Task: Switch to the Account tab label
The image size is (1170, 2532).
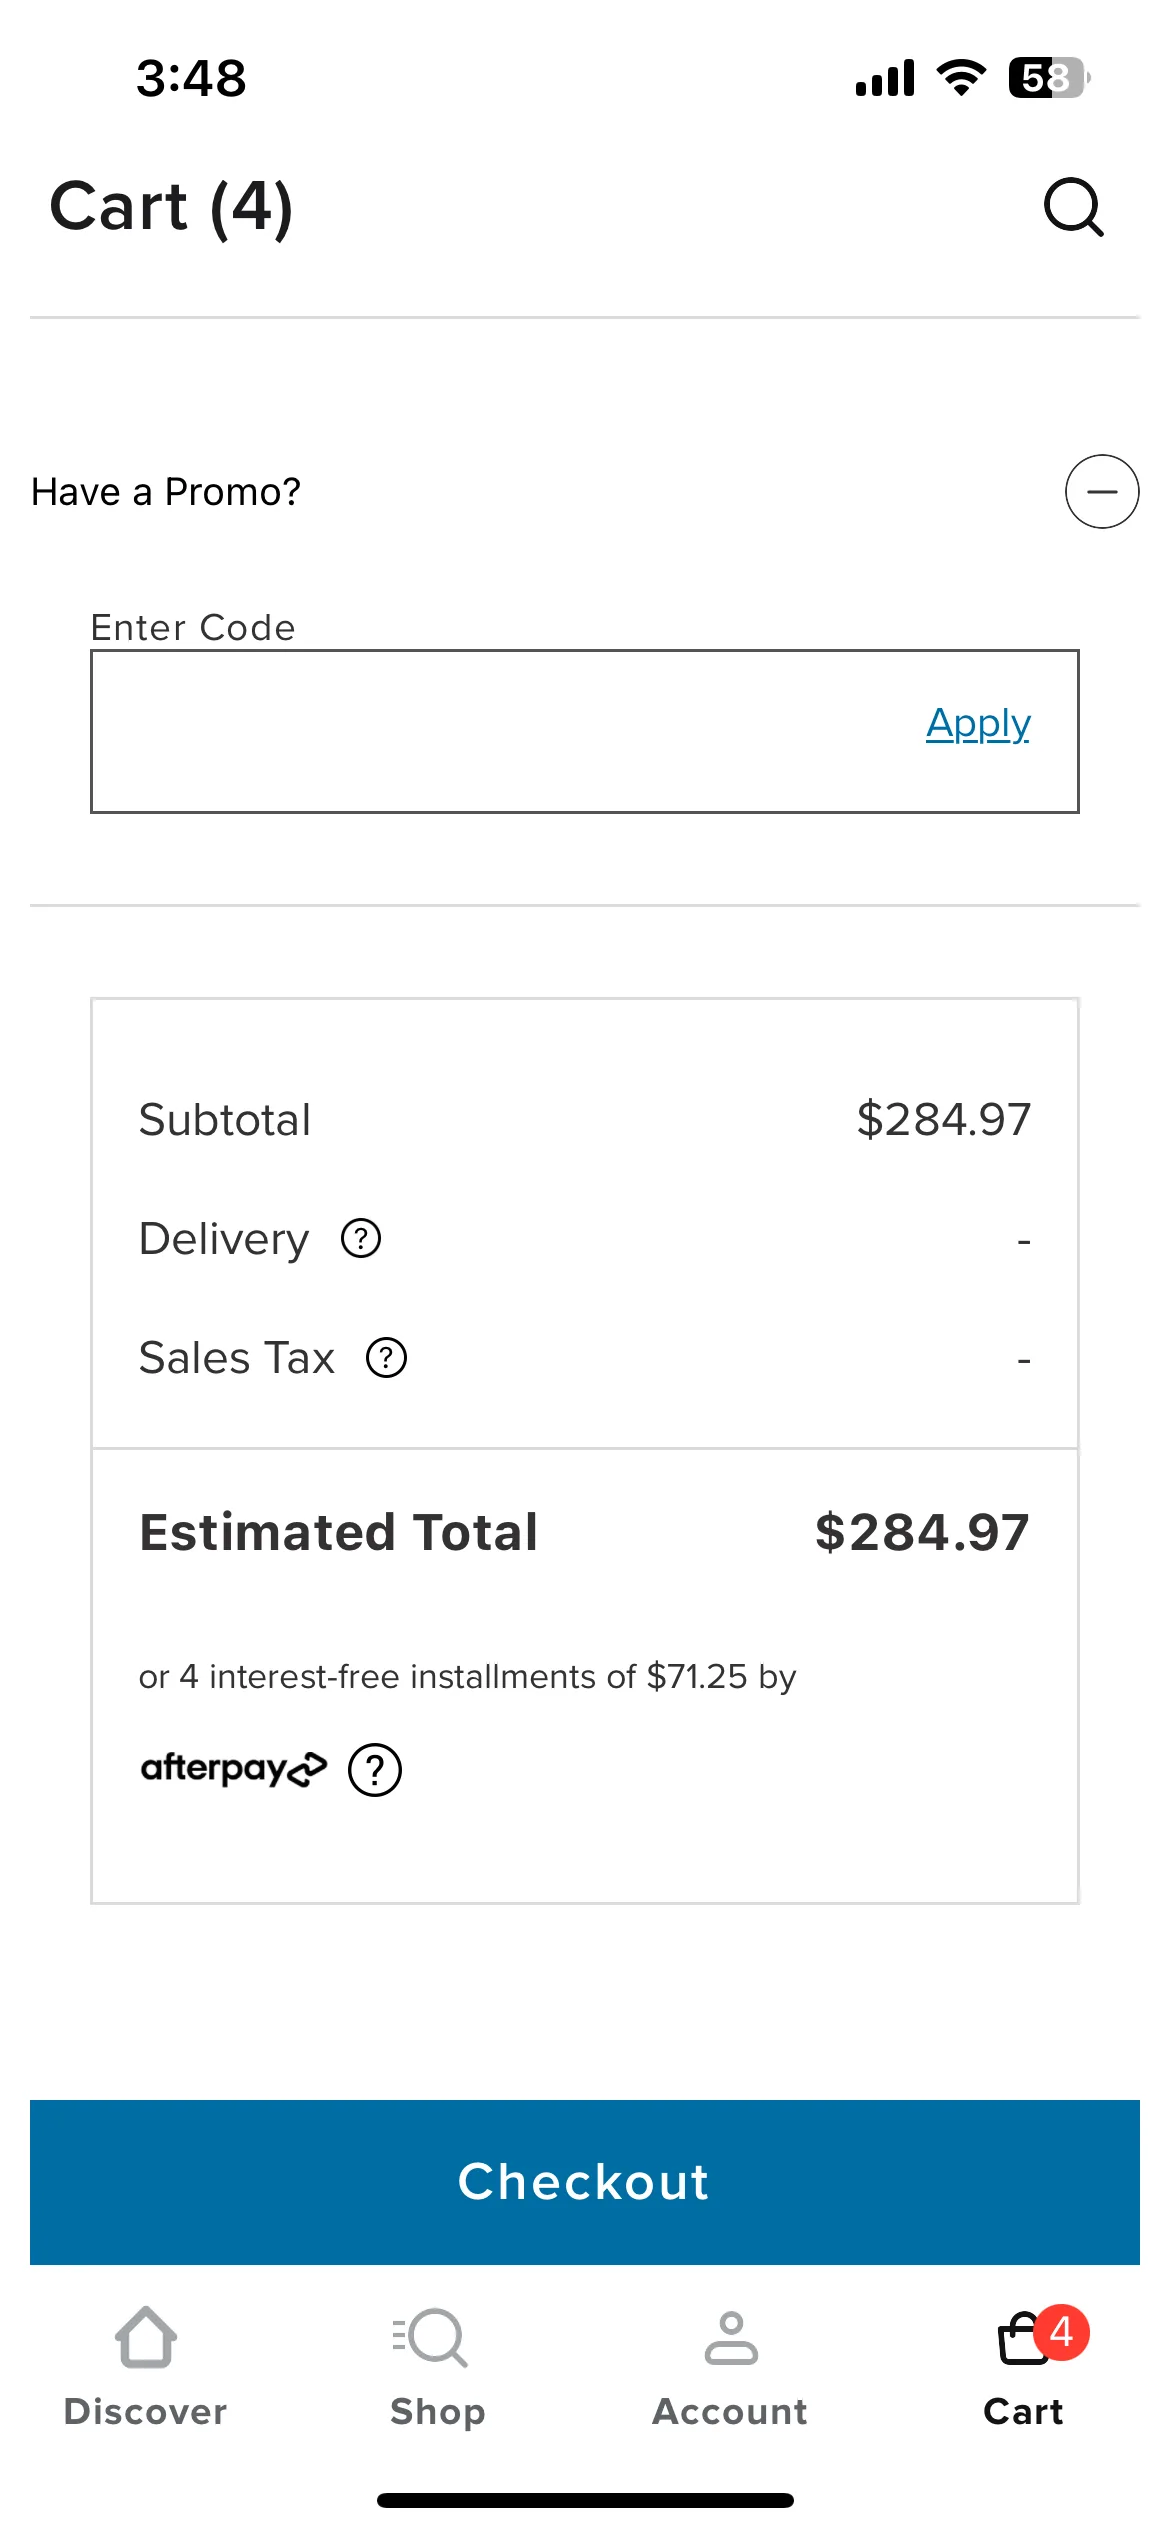Action: pyautogui.click(x=730, y=2411)
